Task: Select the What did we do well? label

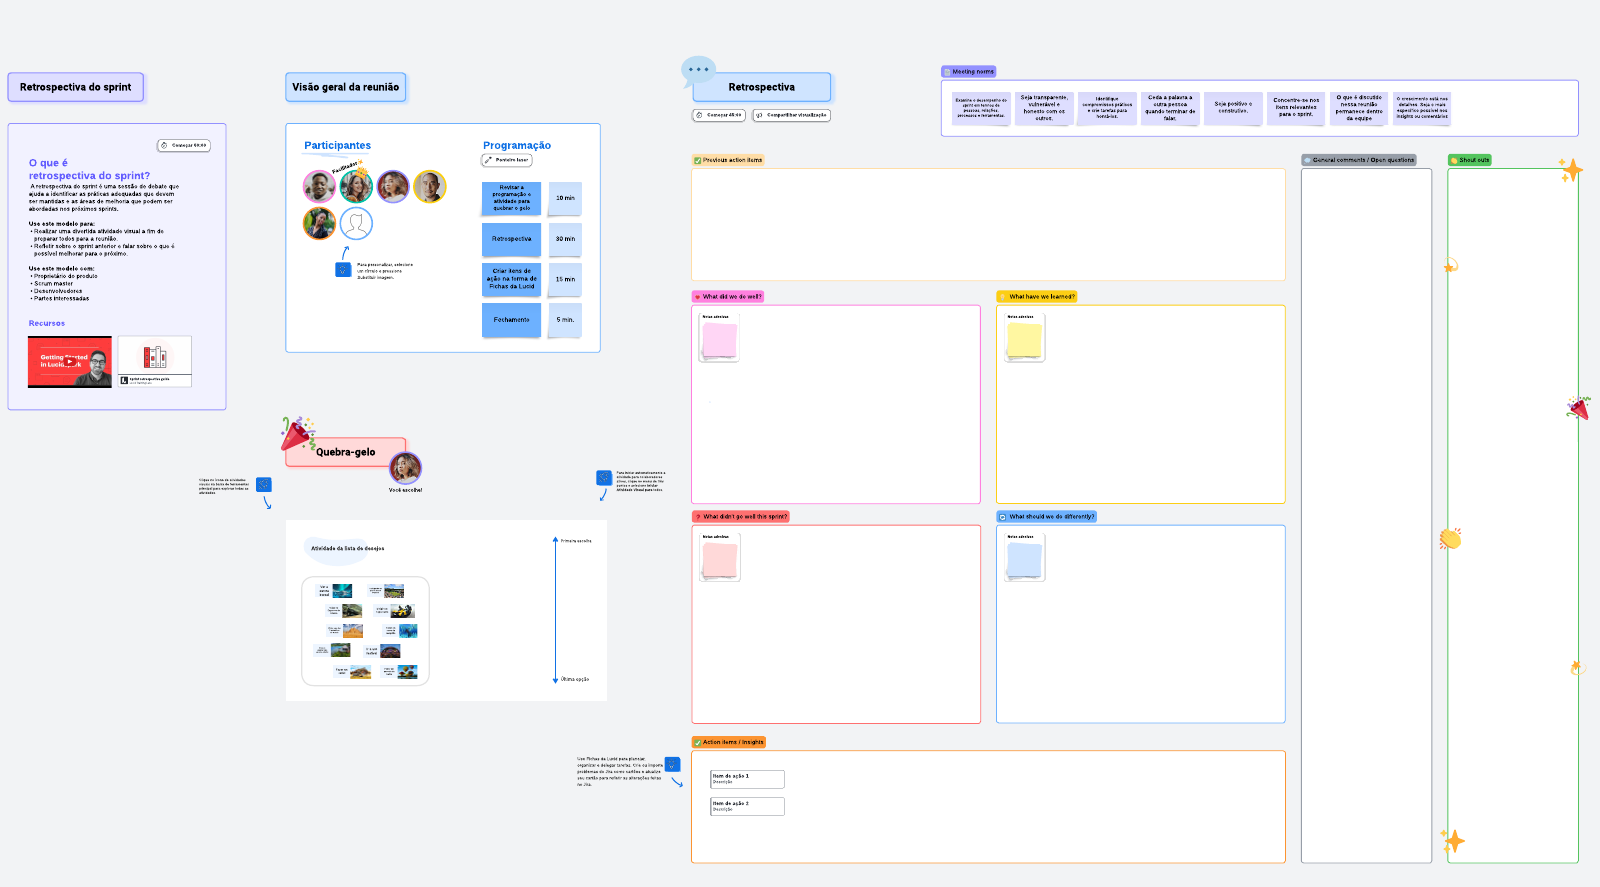Action: tap(728, 297)
